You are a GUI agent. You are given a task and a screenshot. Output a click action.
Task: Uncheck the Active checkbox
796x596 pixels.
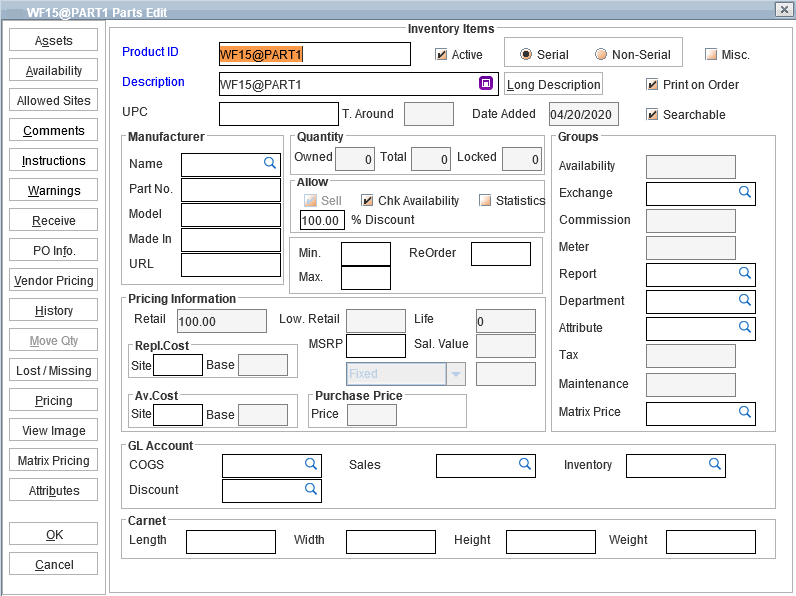[441, 55]
